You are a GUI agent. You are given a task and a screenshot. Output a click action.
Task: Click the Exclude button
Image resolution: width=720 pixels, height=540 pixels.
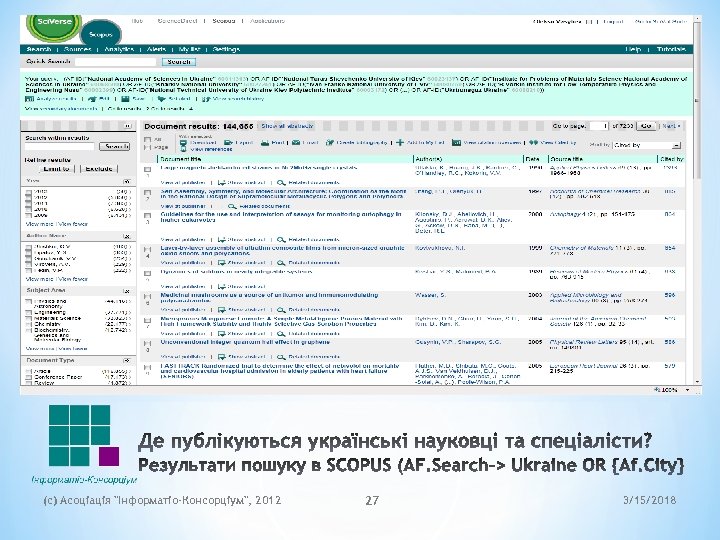99,169
